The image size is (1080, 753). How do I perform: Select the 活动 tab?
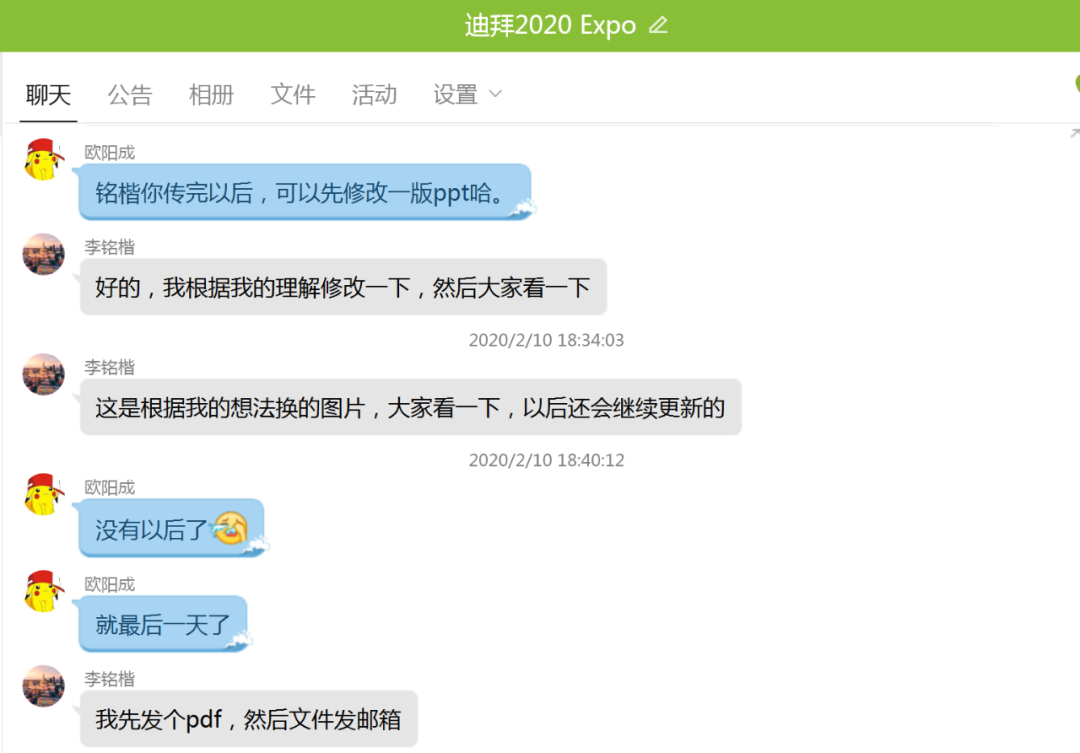coord(374,95)
